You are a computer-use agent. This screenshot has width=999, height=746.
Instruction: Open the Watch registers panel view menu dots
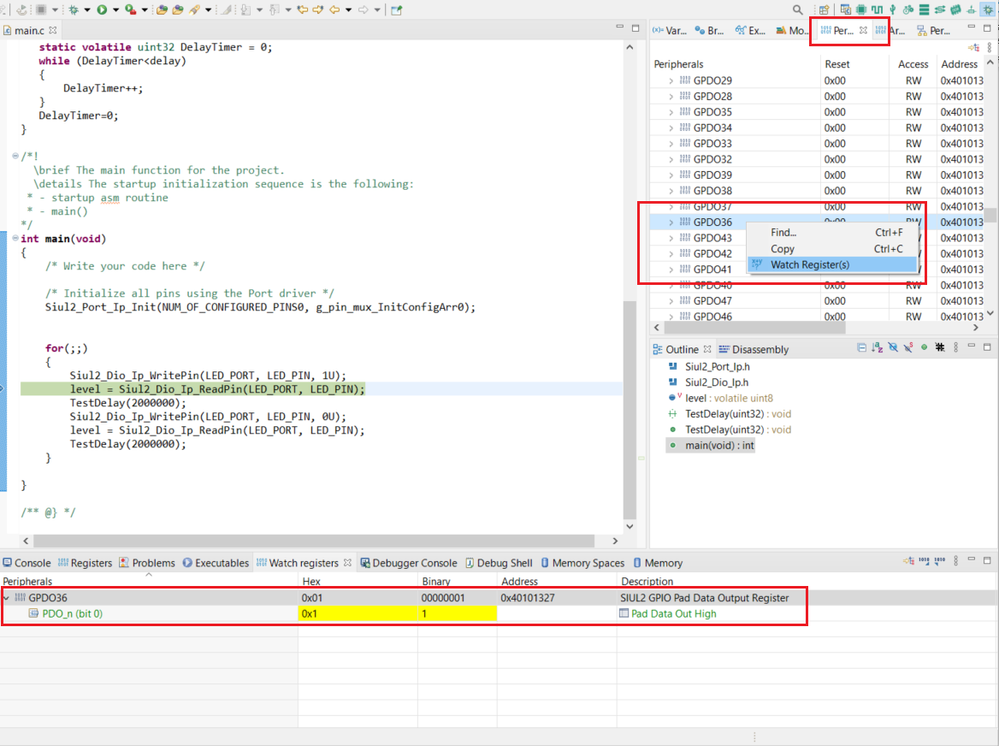coord(956,561)
